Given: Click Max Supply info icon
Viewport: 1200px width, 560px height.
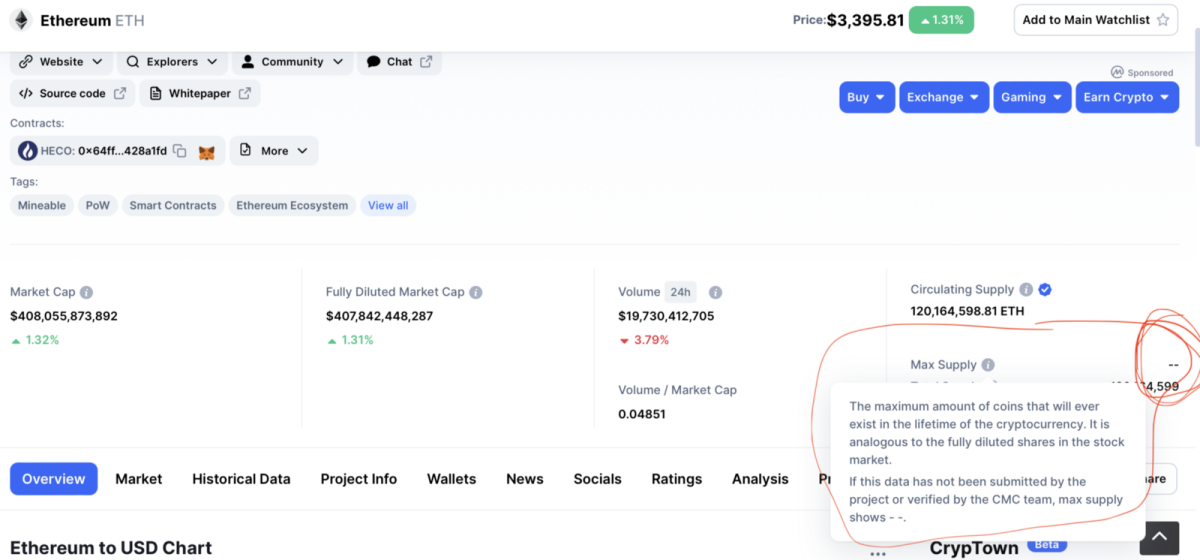Looking at the screenshot, I should pos(988,365).
